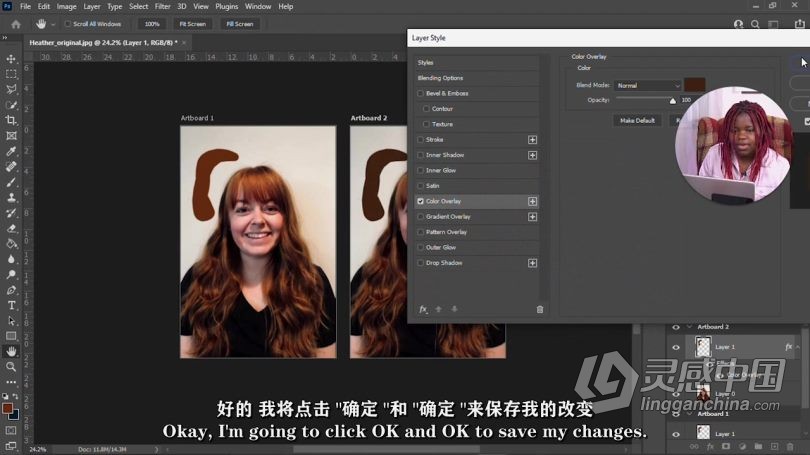Open the Image menu
810x455 pixels.
(x=66, y=7)
